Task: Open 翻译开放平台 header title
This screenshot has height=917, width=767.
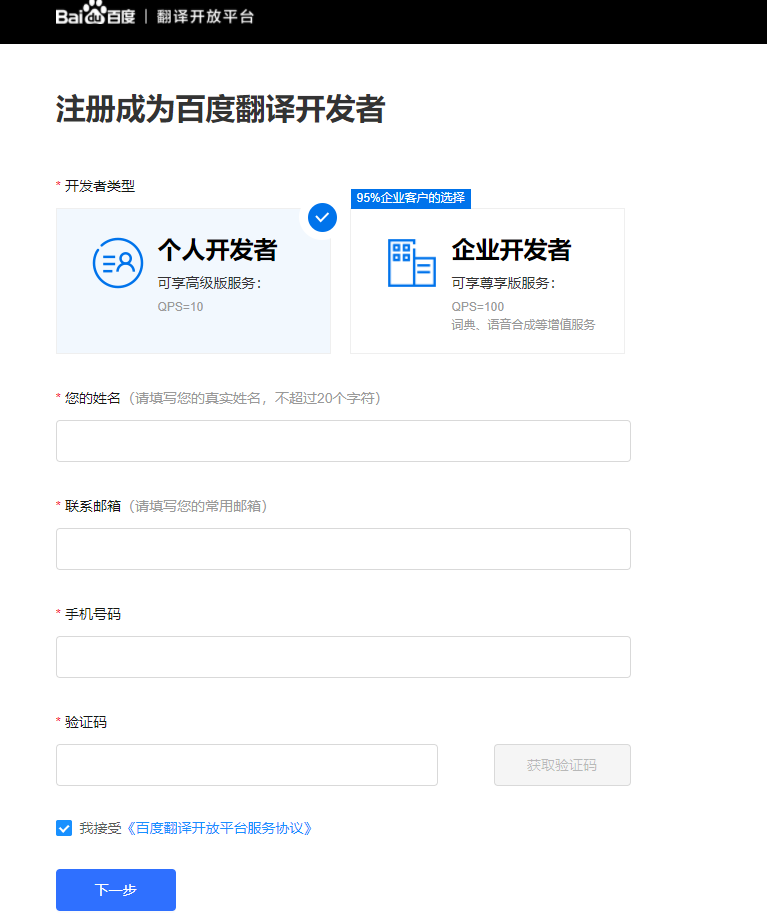Action: 205,17
